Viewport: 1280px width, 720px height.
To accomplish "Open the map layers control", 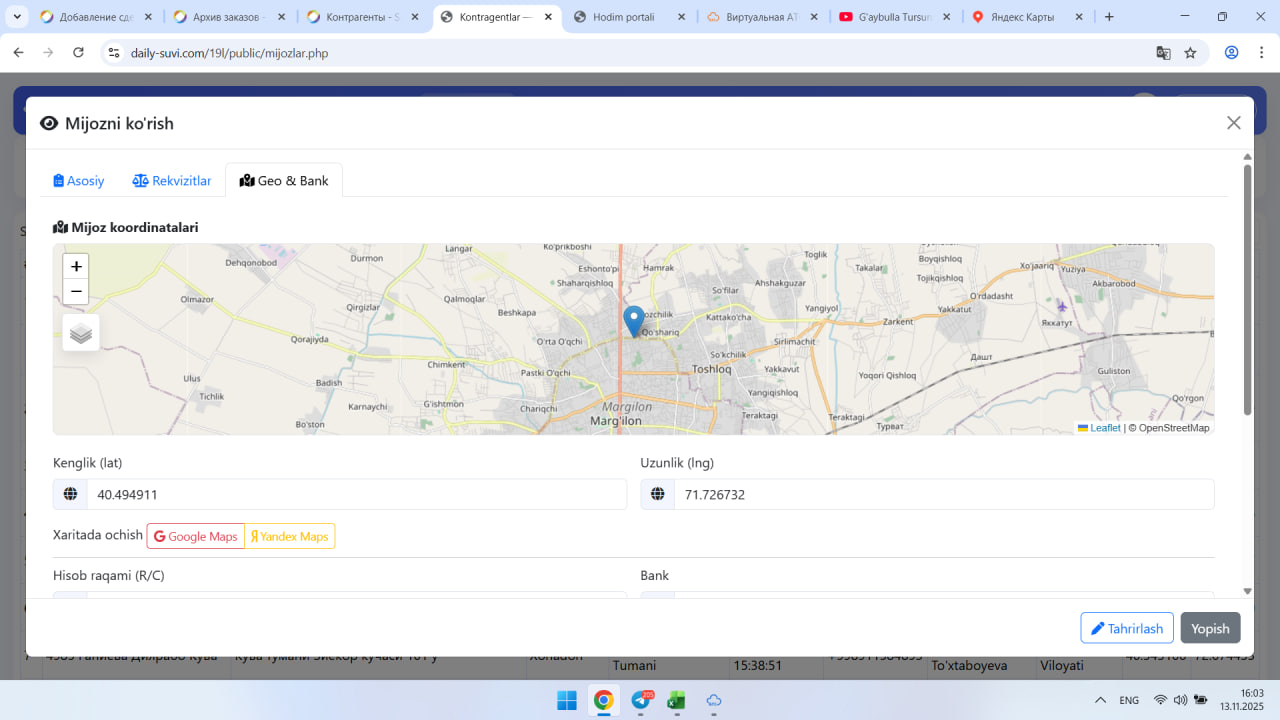I will [81, 333].
